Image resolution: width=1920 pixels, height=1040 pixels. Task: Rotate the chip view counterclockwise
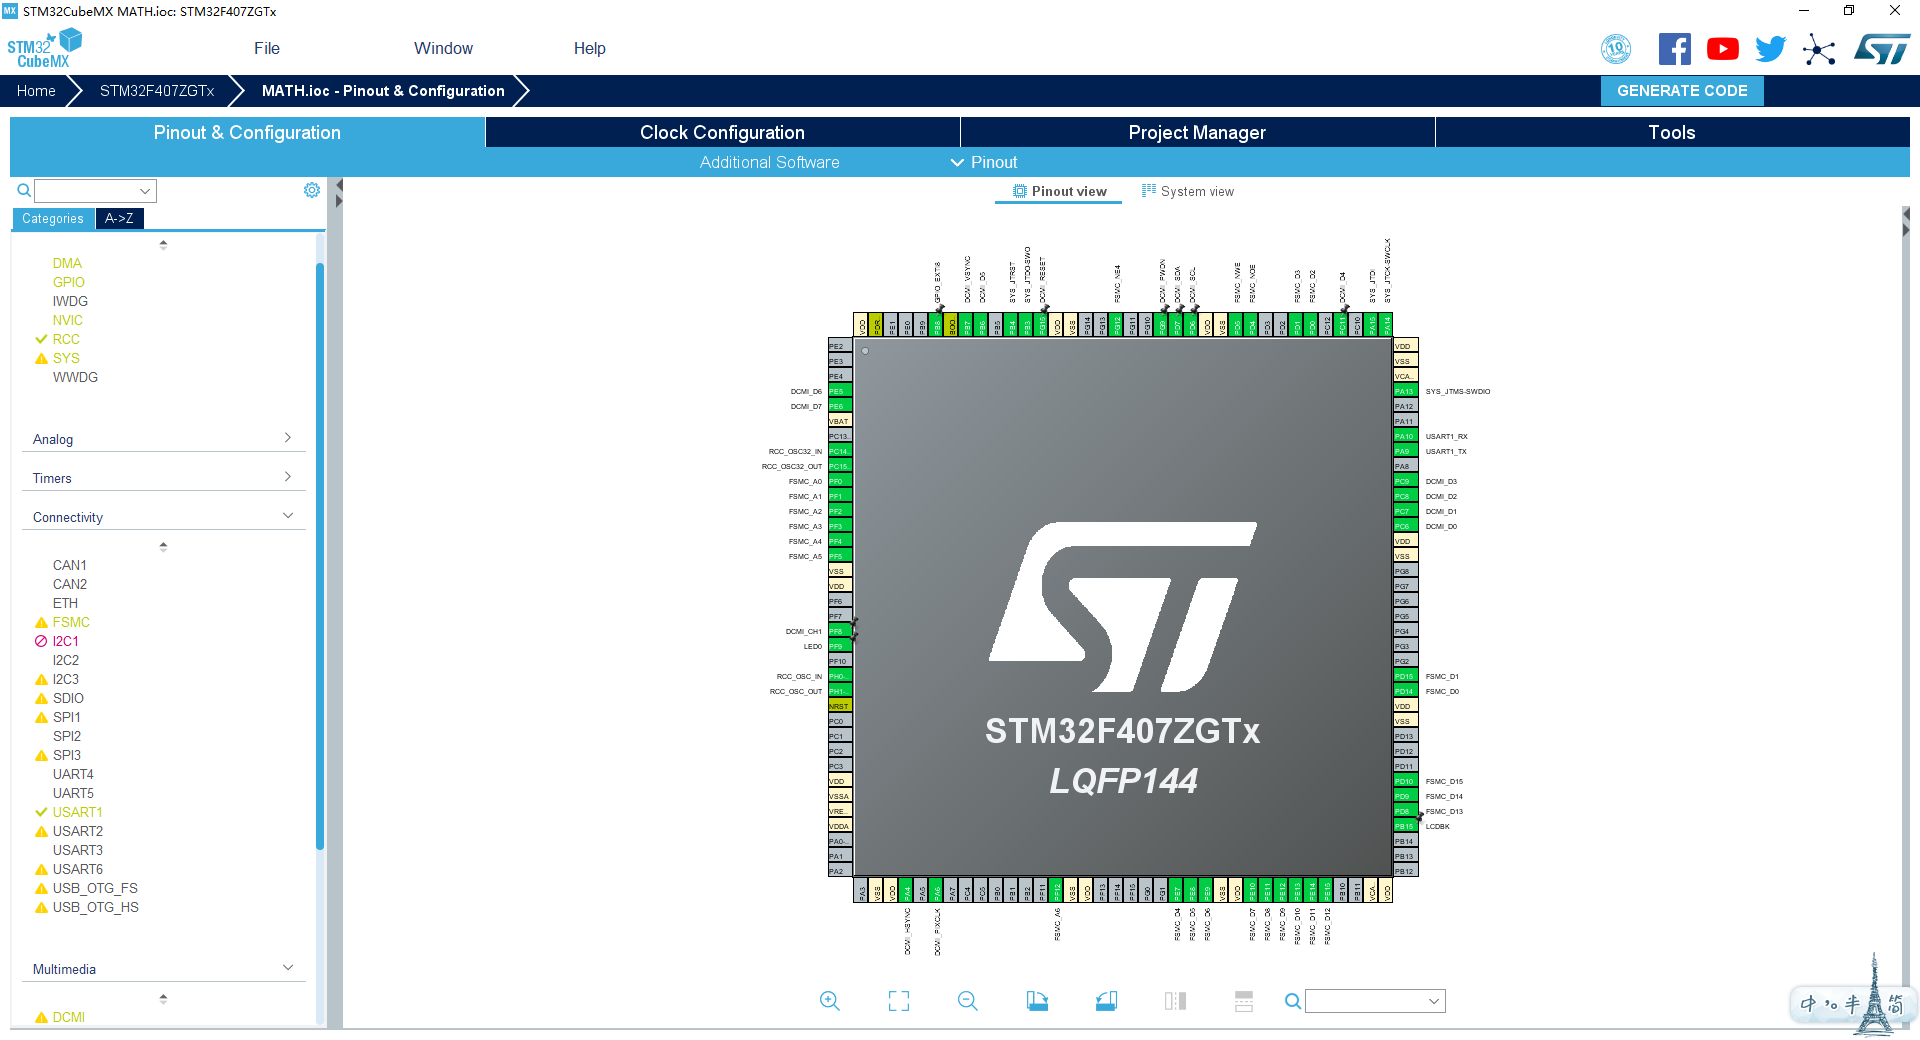tap(1105, 1001)
